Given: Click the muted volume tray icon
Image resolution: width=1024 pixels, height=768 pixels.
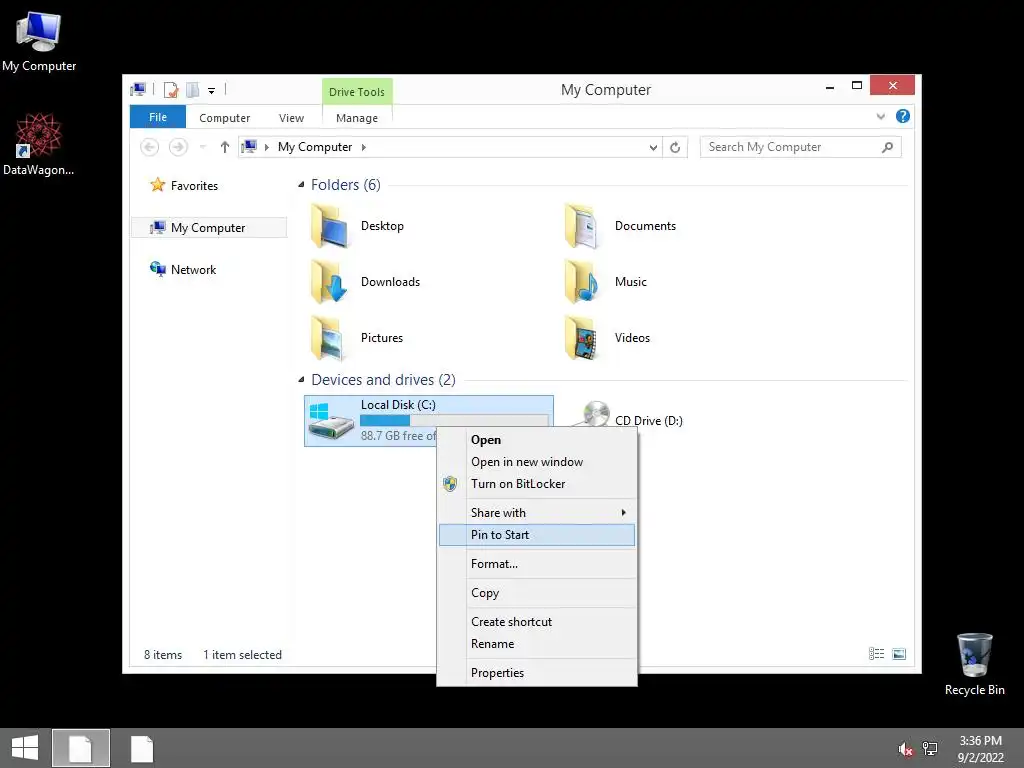Looking at the screenshot, I should (x=906, y=749).
